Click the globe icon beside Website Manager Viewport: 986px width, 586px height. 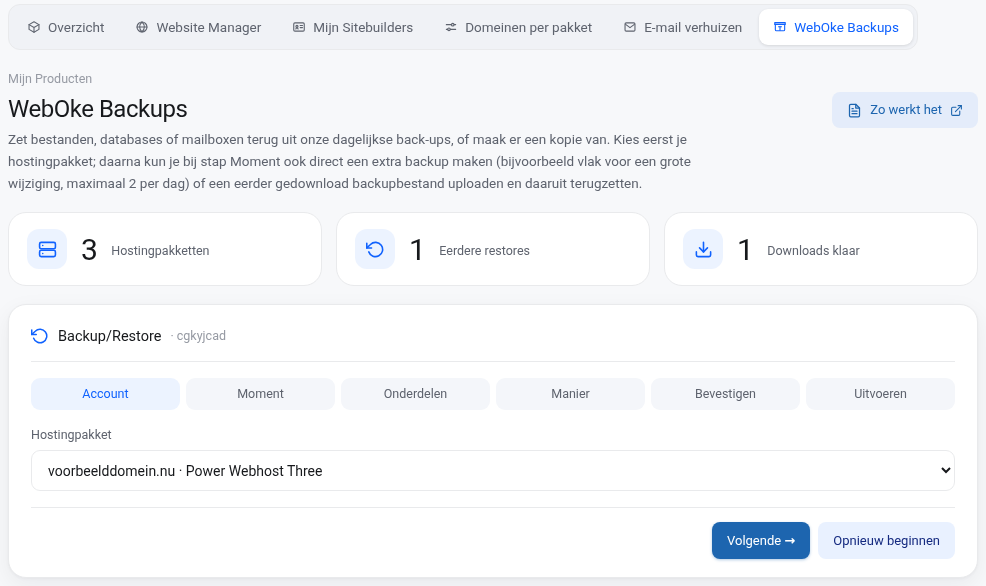click(142, 27)
